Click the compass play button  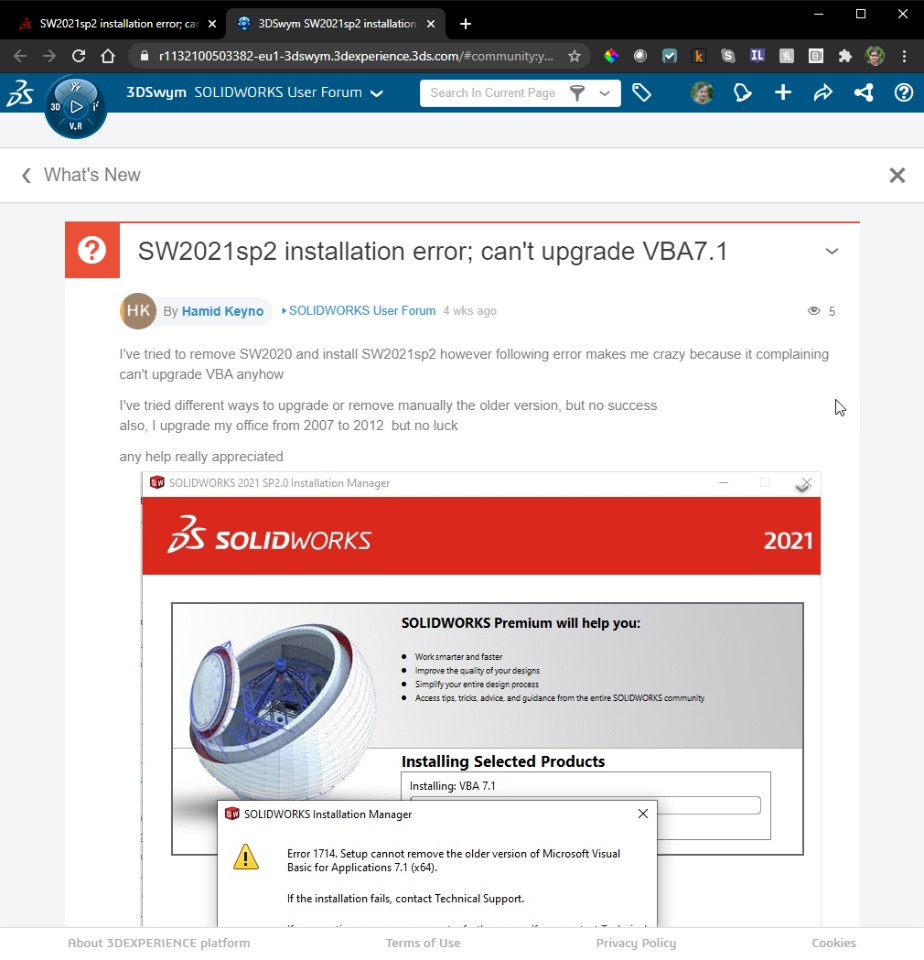click(x=76, y=107)
